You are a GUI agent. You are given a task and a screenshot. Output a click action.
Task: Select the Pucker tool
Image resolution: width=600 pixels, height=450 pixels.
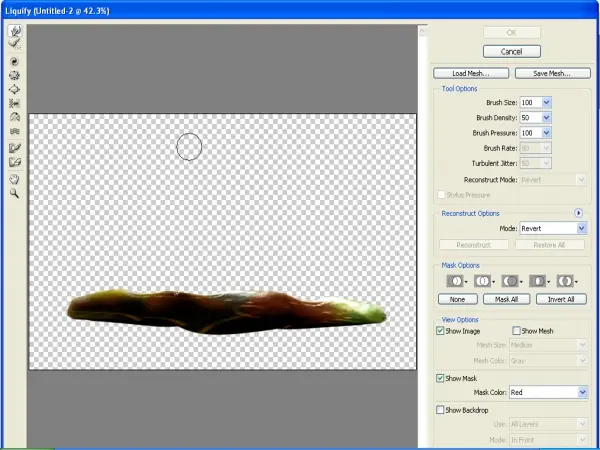click(15, 75)
